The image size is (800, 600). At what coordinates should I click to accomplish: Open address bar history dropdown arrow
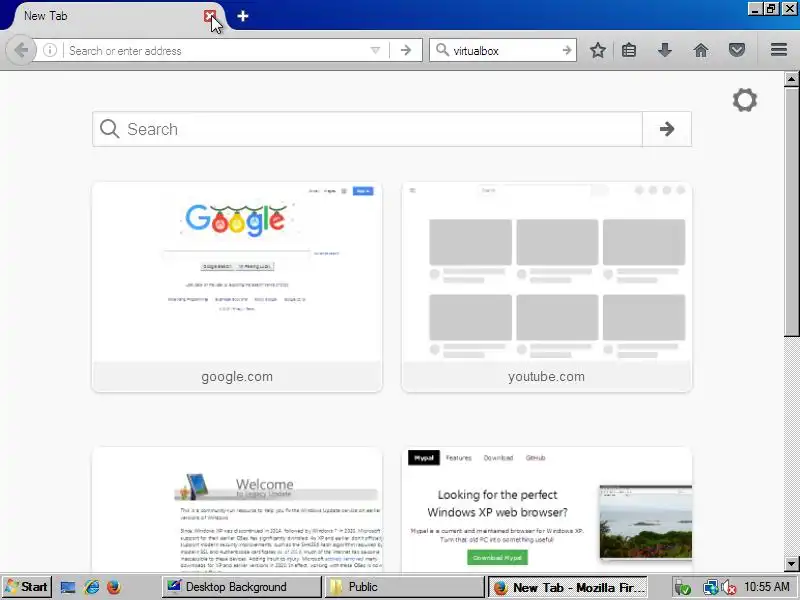[x=376, y=51]
